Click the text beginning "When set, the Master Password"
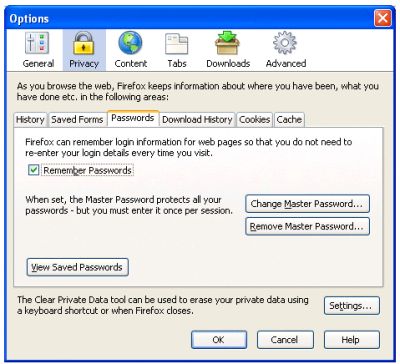400x364 pixels. pyautogui.click(x=129, y=205)
